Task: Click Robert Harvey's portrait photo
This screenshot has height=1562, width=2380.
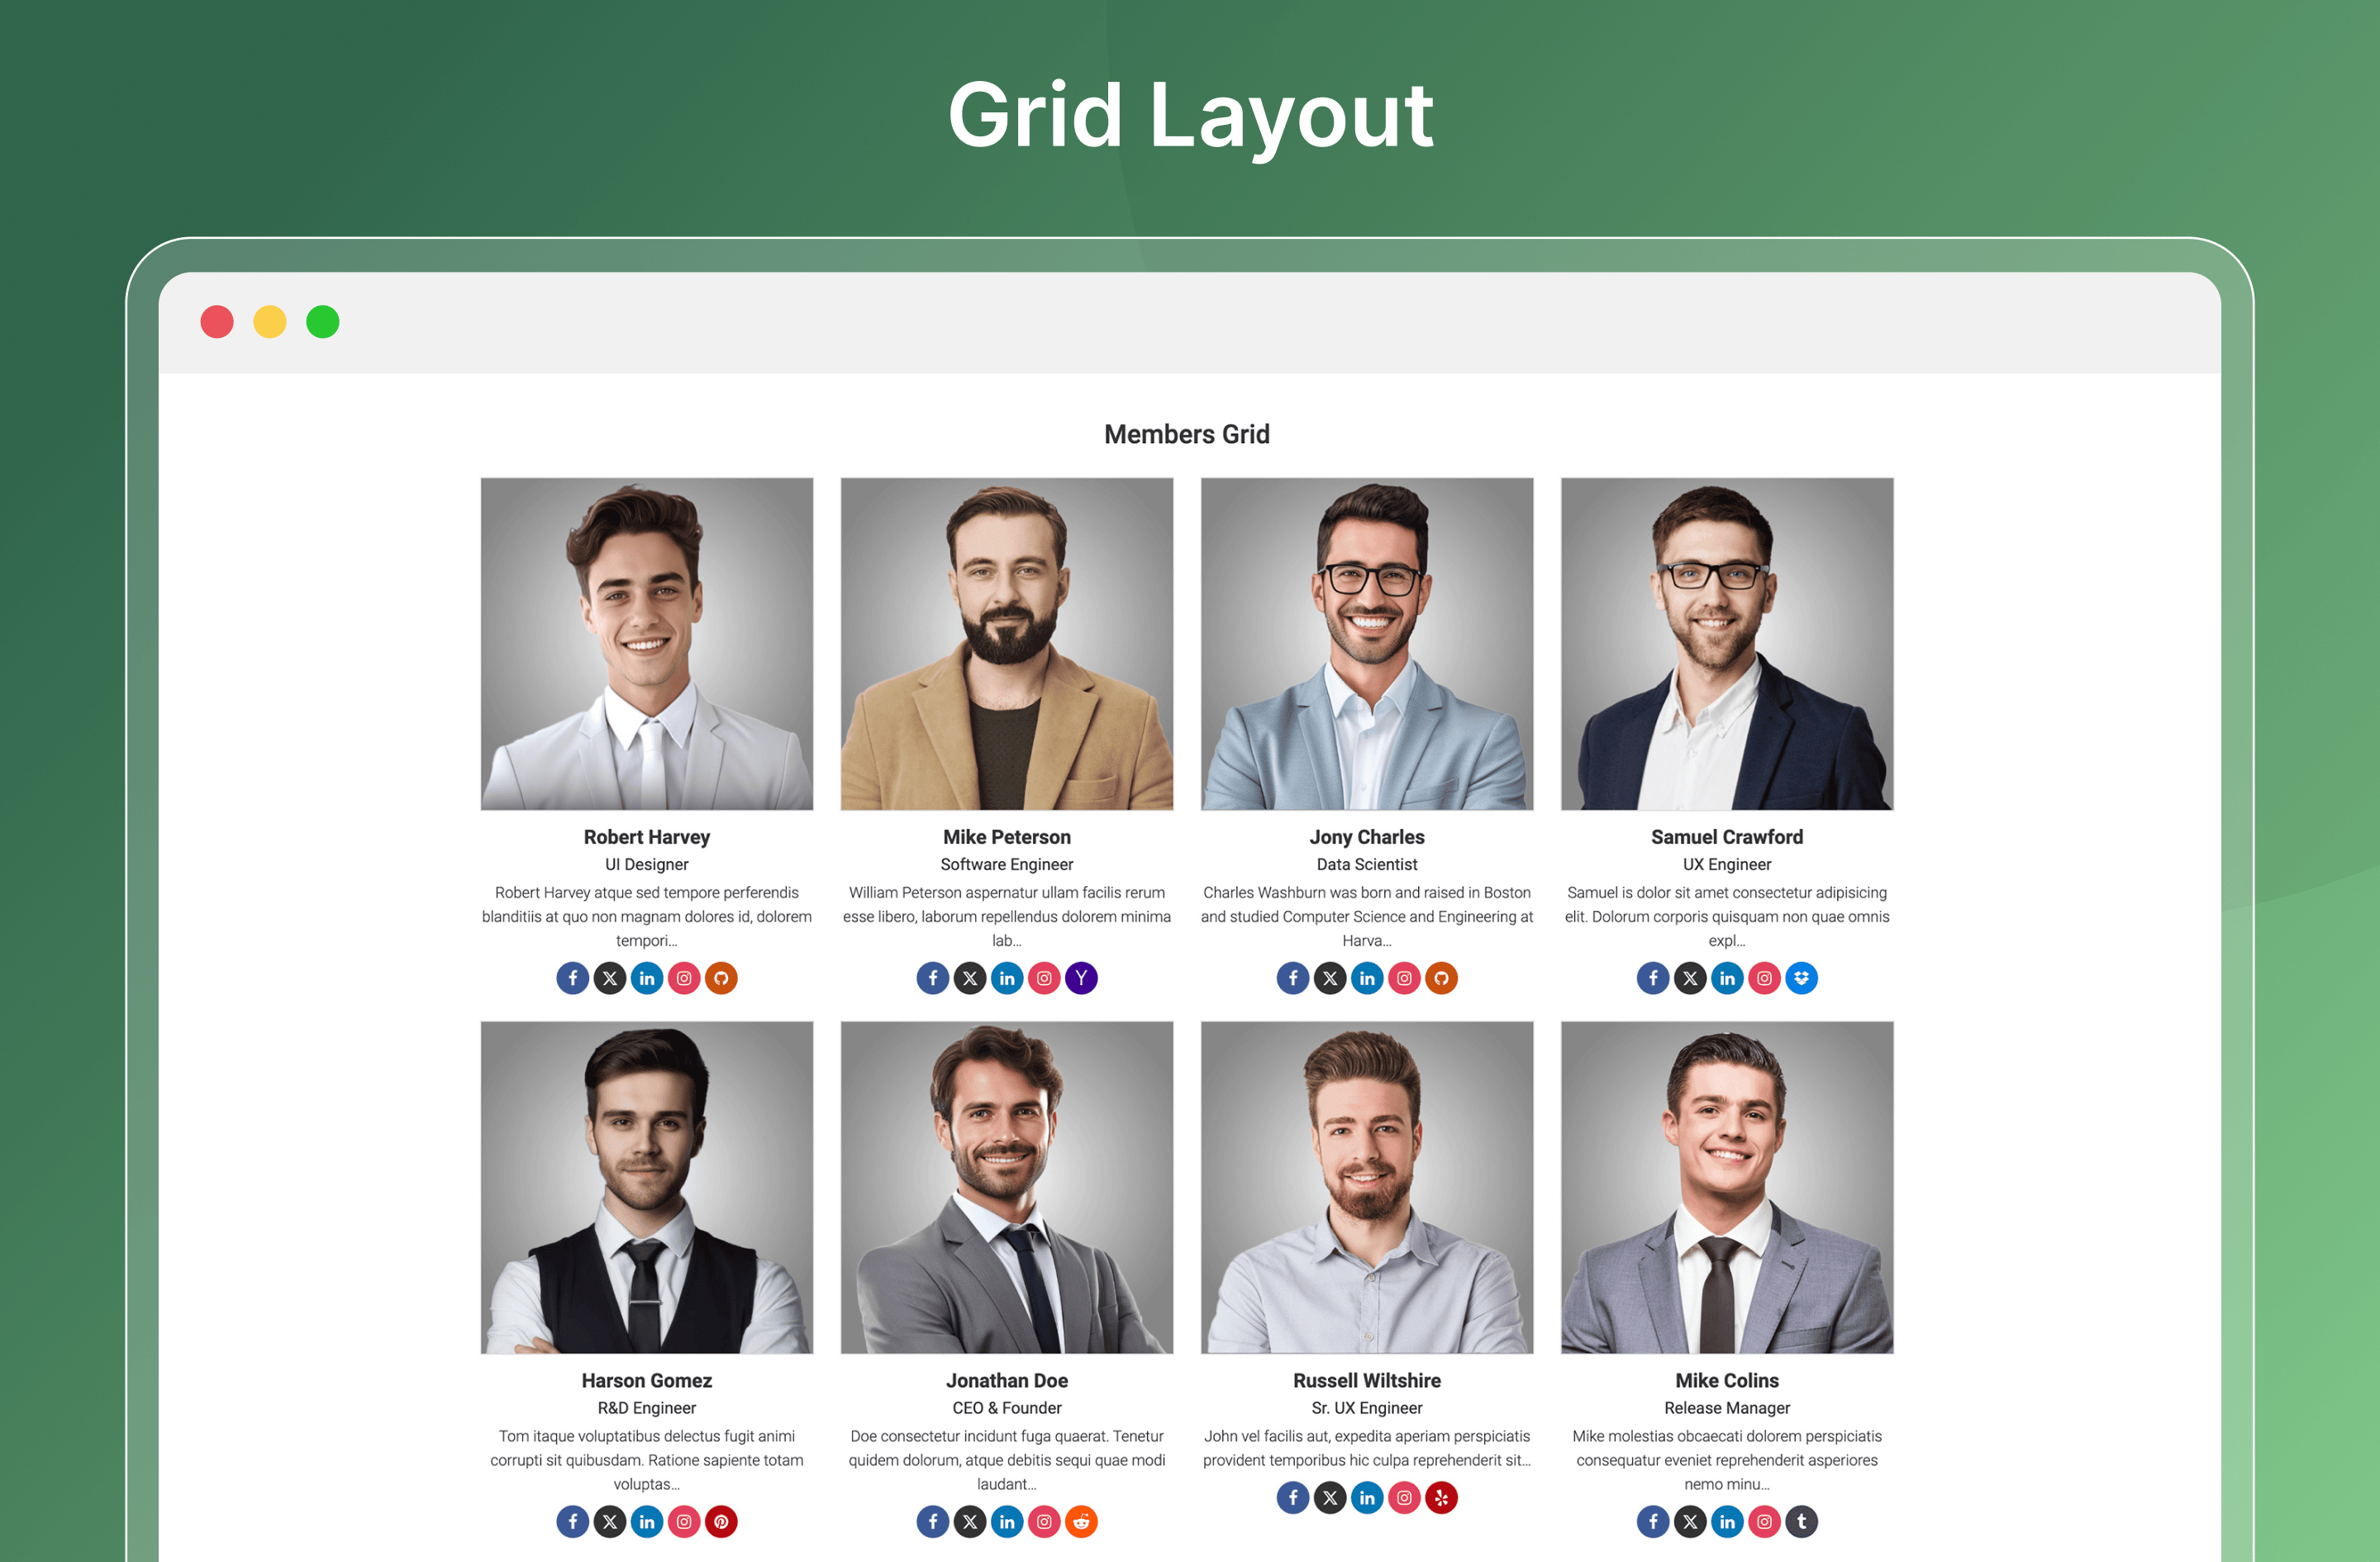Action: tap(647, 644)
